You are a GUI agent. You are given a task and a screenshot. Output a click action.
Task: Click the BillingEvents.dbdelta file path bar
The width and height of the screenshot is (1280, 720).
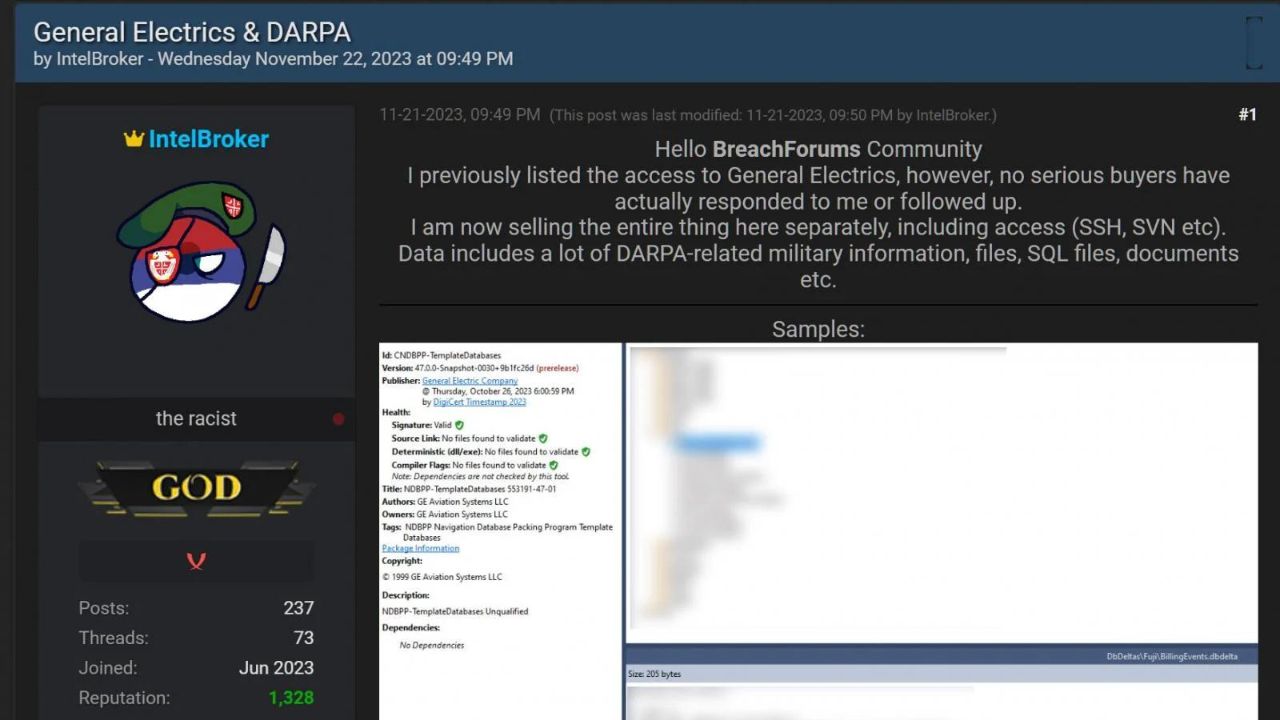point(942,656)
